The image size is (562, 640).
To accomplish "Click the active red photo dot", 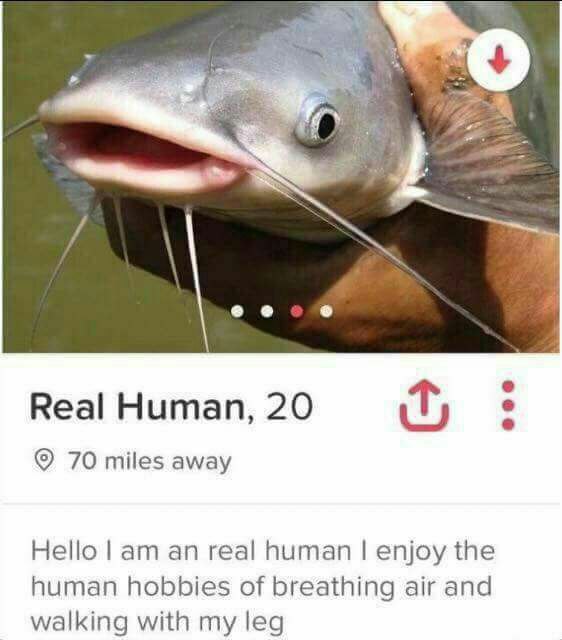I will [x=297, y=311].
